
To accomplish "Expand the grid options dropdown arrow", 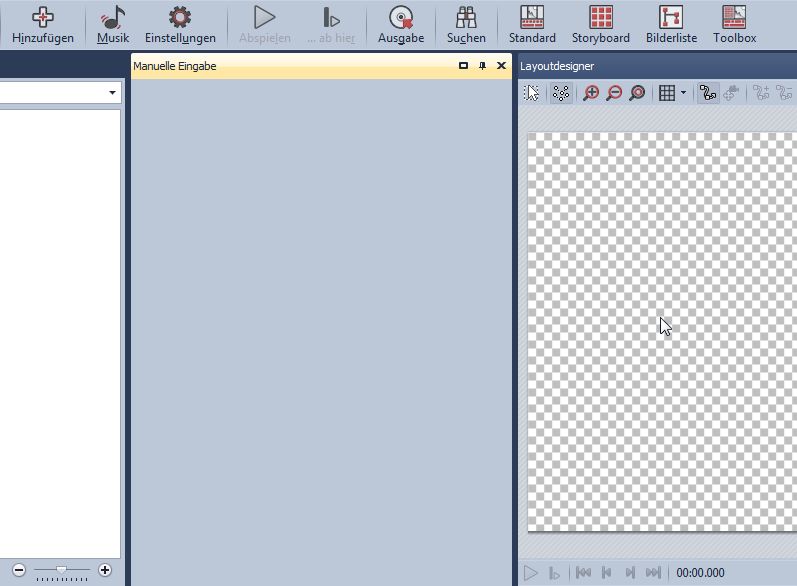I will (x=684, y=93).
